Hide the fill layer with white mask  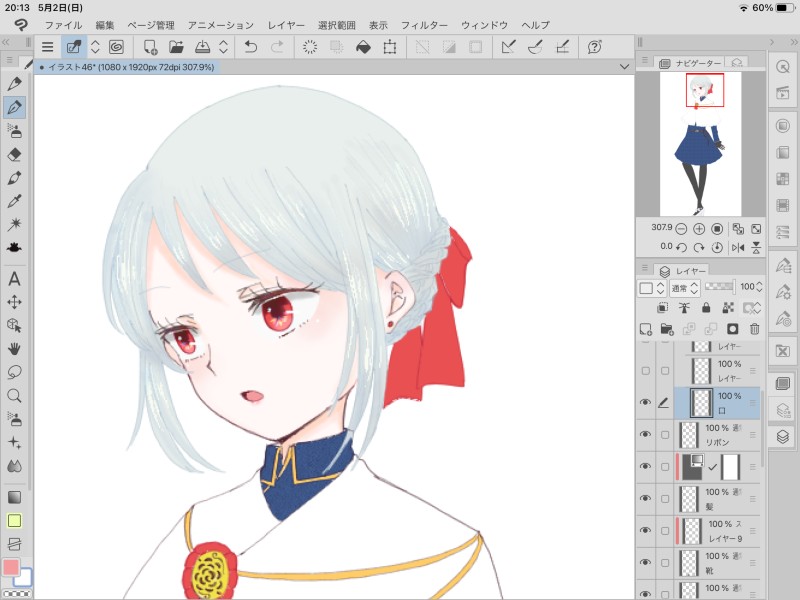coord(645,466)
